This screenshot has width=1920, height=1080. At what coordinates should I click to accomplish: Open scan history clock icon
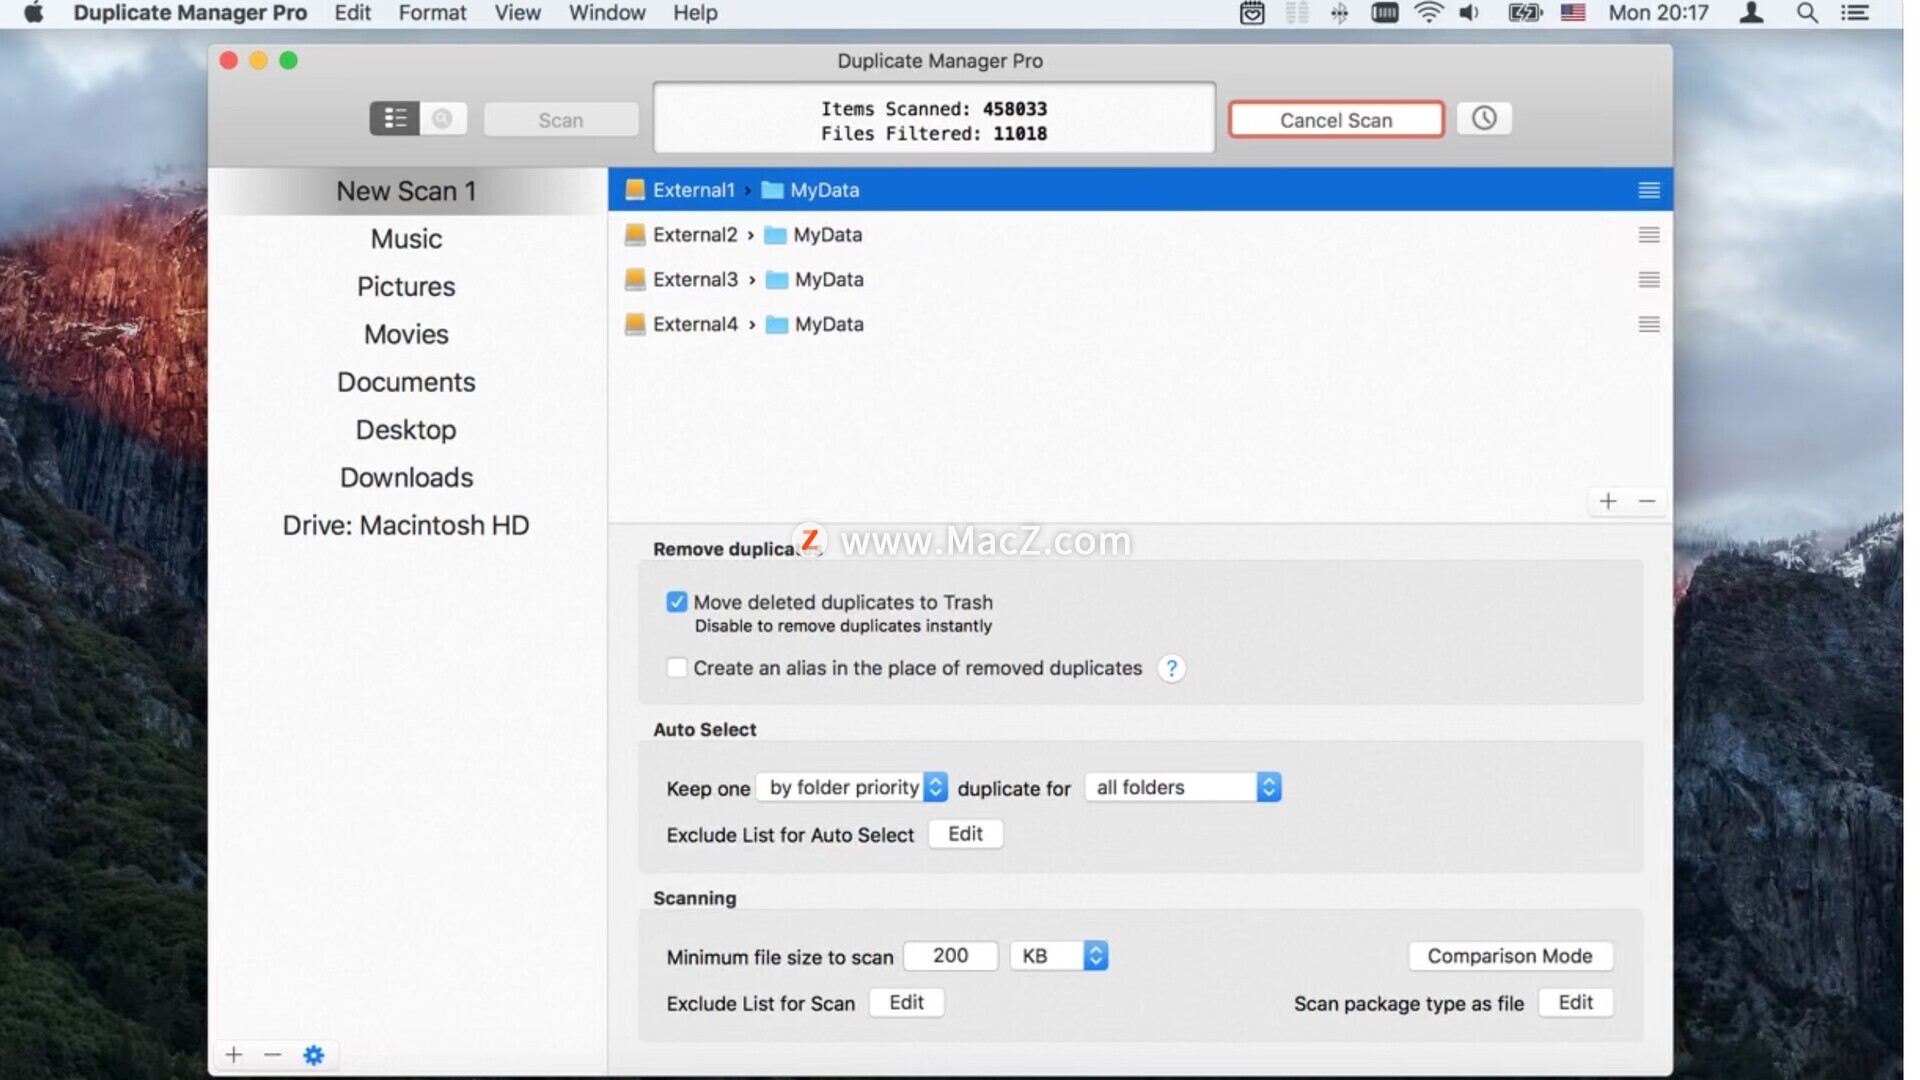click(1484, 119)
